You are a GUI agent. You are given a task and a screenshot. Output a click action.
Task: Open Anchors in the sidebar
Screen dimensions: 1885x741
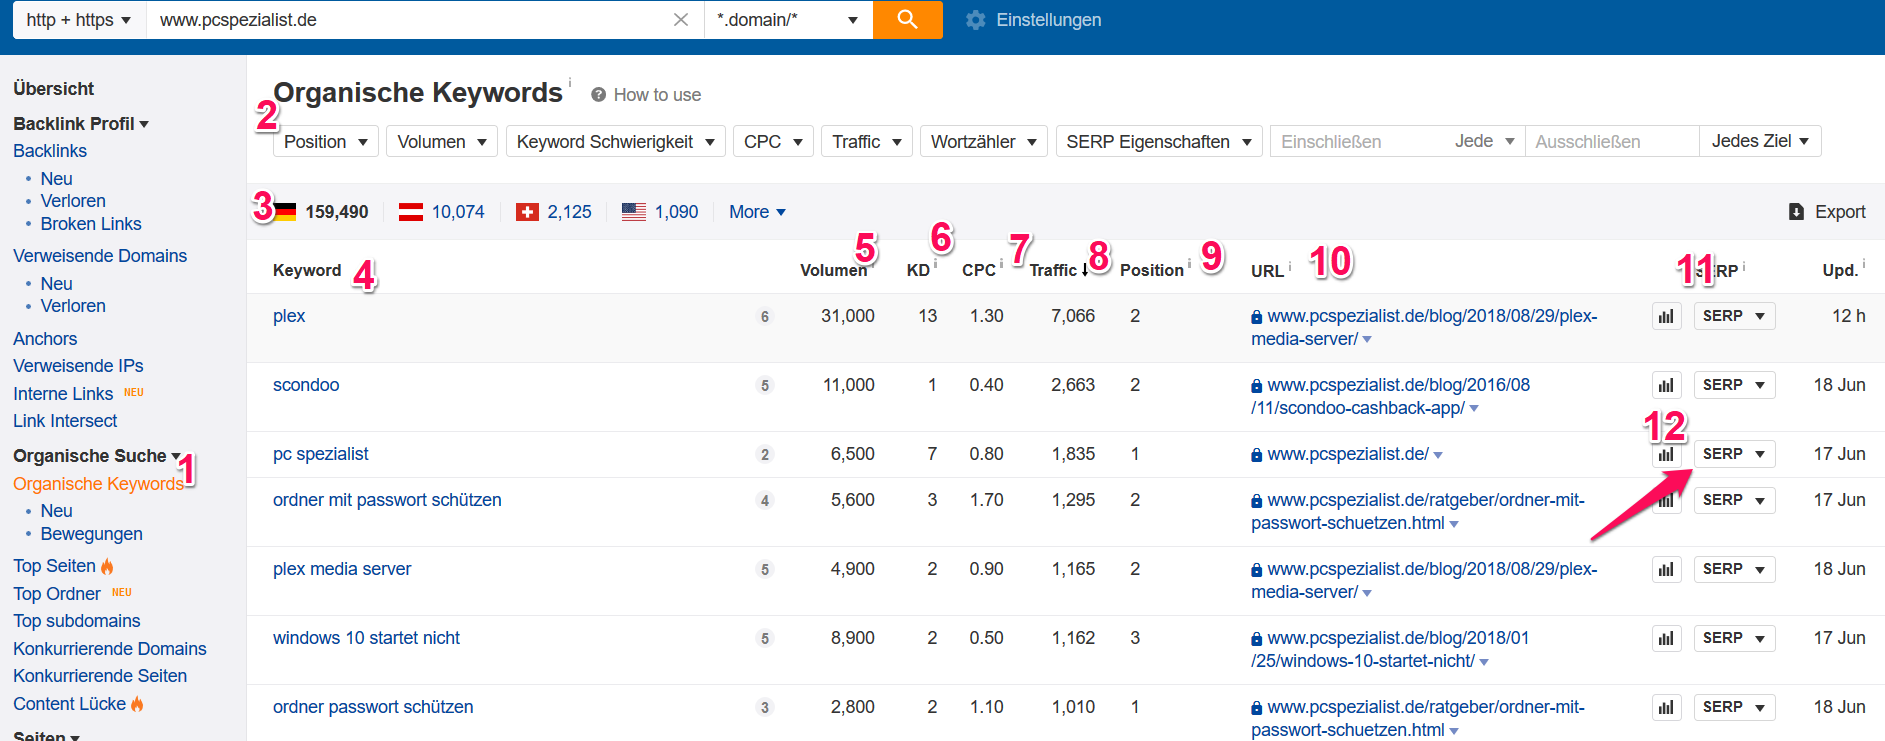(x=45, y=339)
